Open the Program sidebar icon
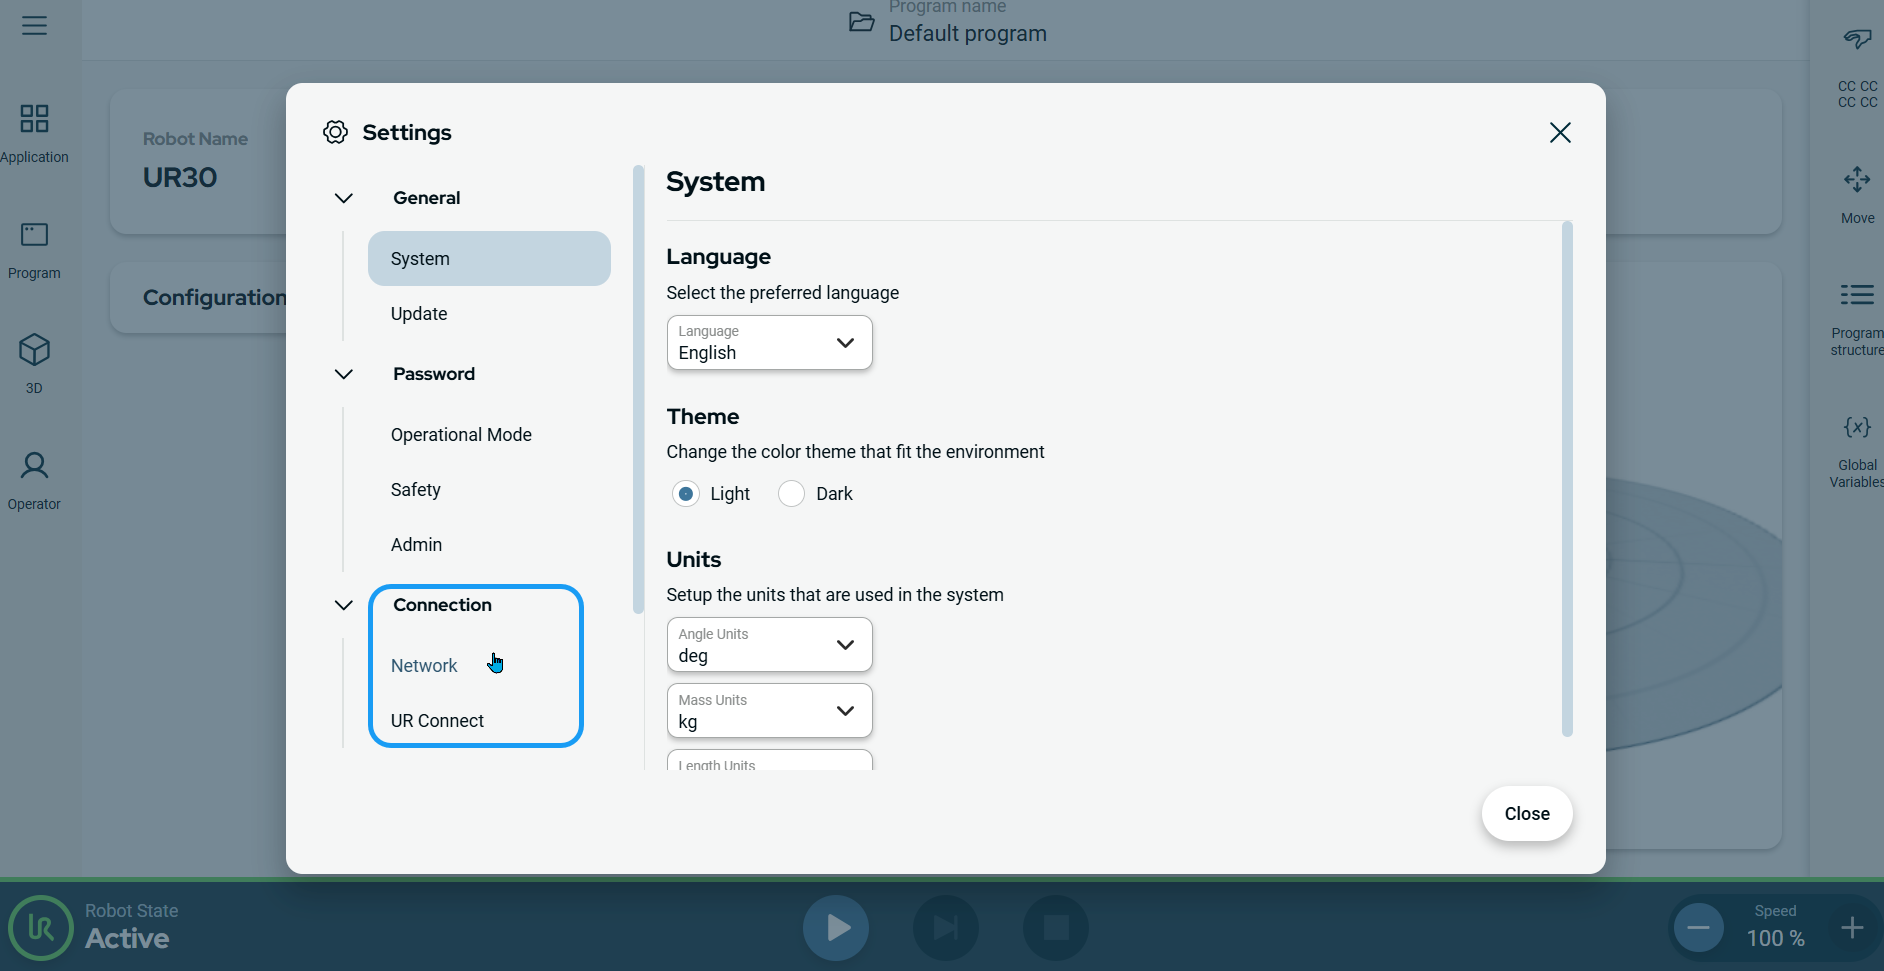The height and width of the screenshot is (971, 1884). click(x=34, y=235)
